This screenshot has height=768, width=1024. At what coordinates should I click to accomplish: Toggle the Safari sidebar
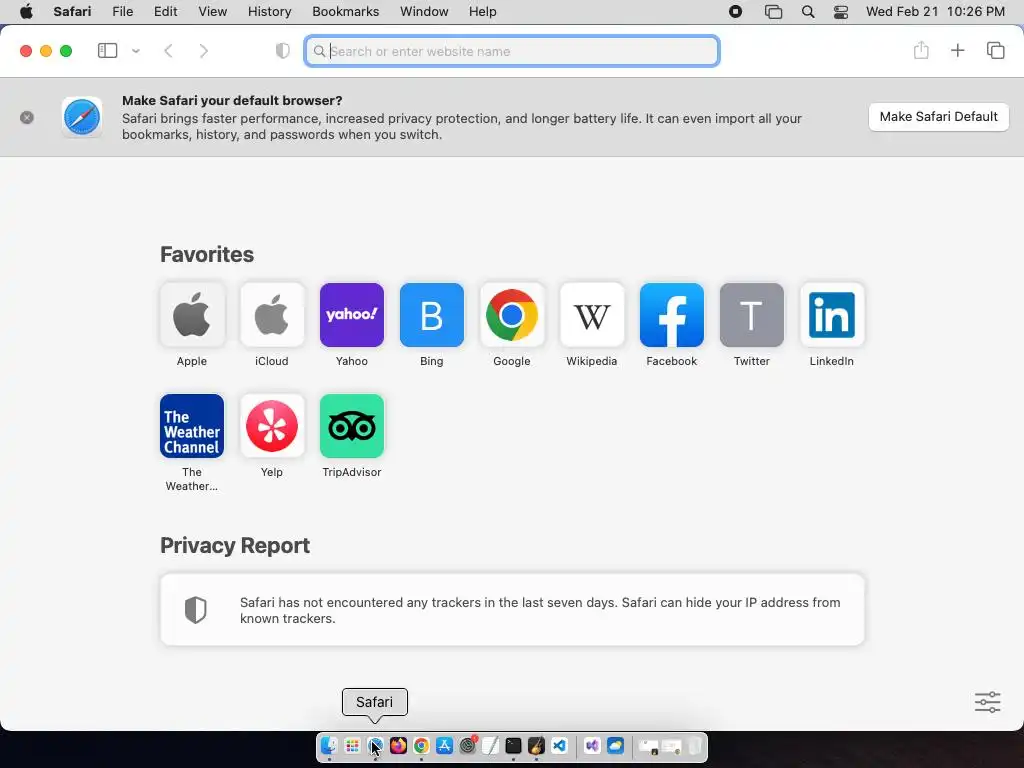point(107,50)
